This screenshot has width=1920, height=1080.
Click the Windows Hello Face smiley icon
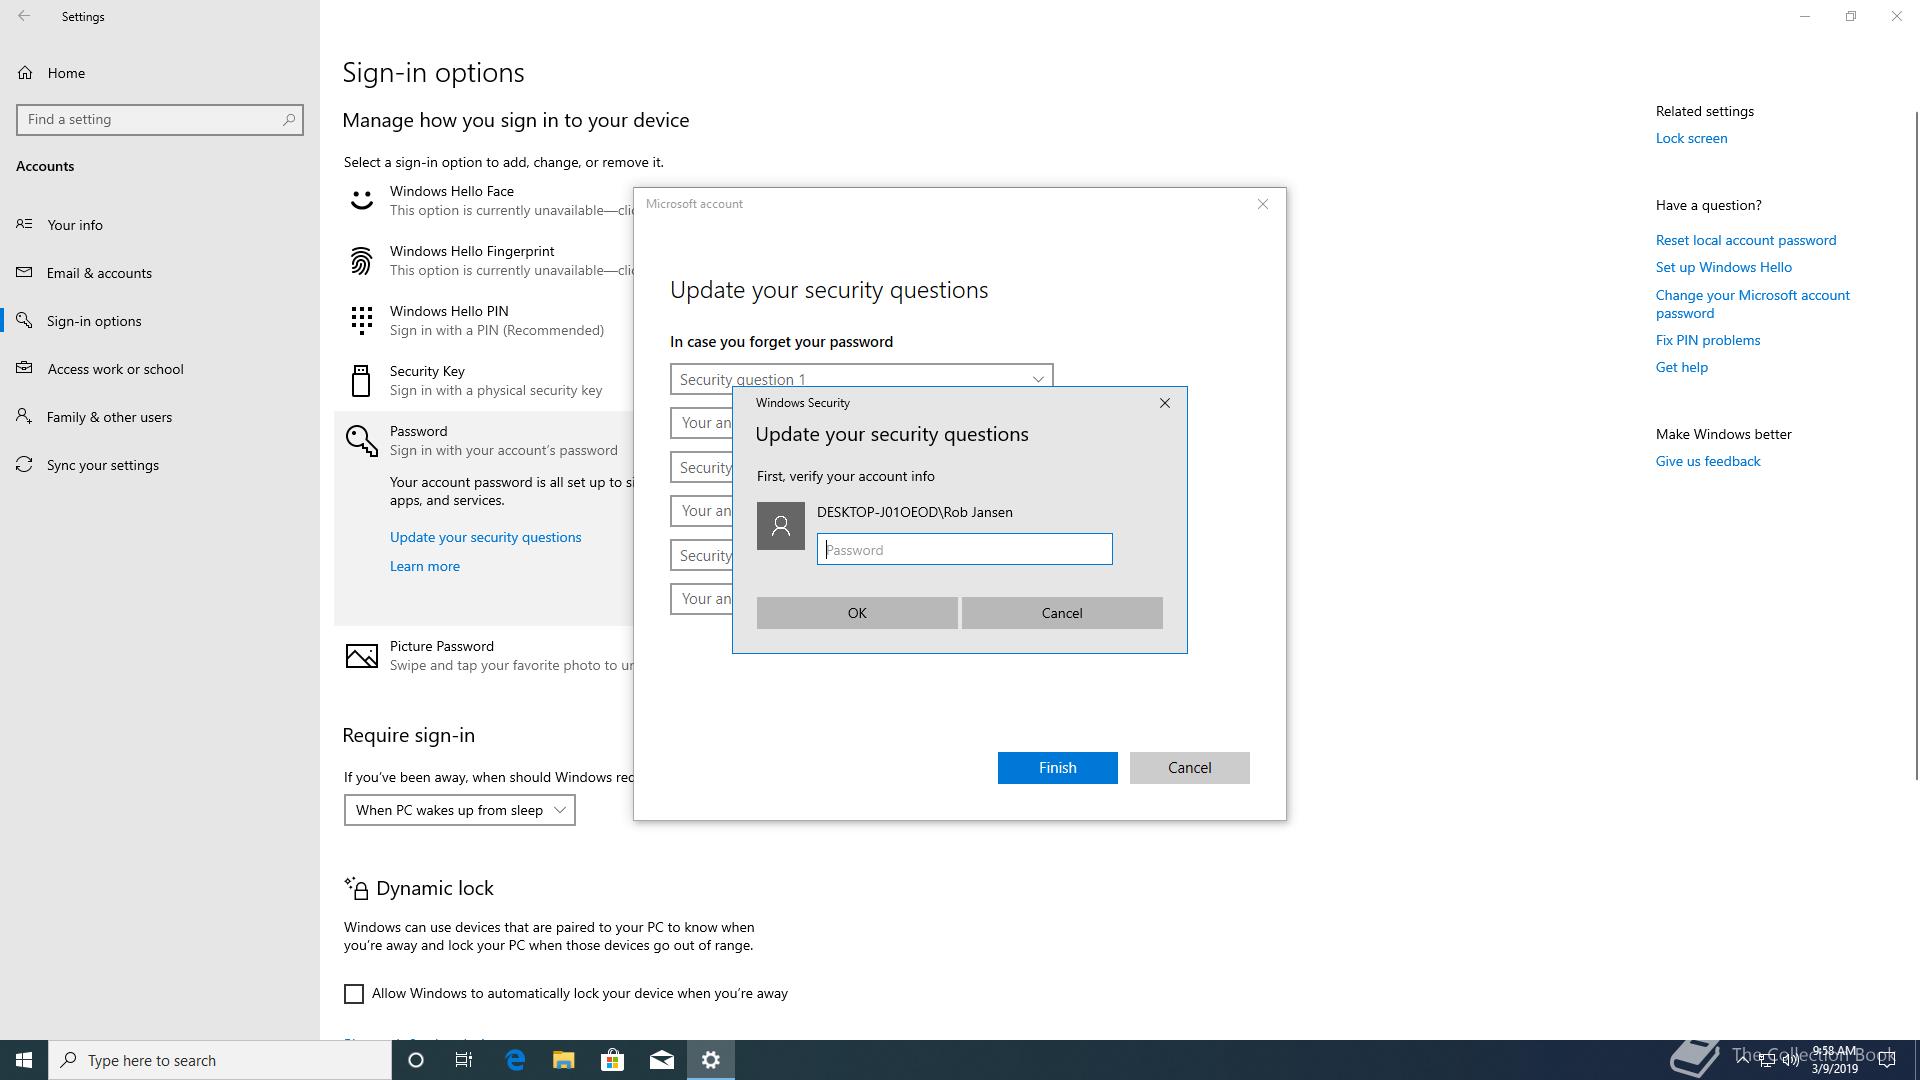(361, 200)
